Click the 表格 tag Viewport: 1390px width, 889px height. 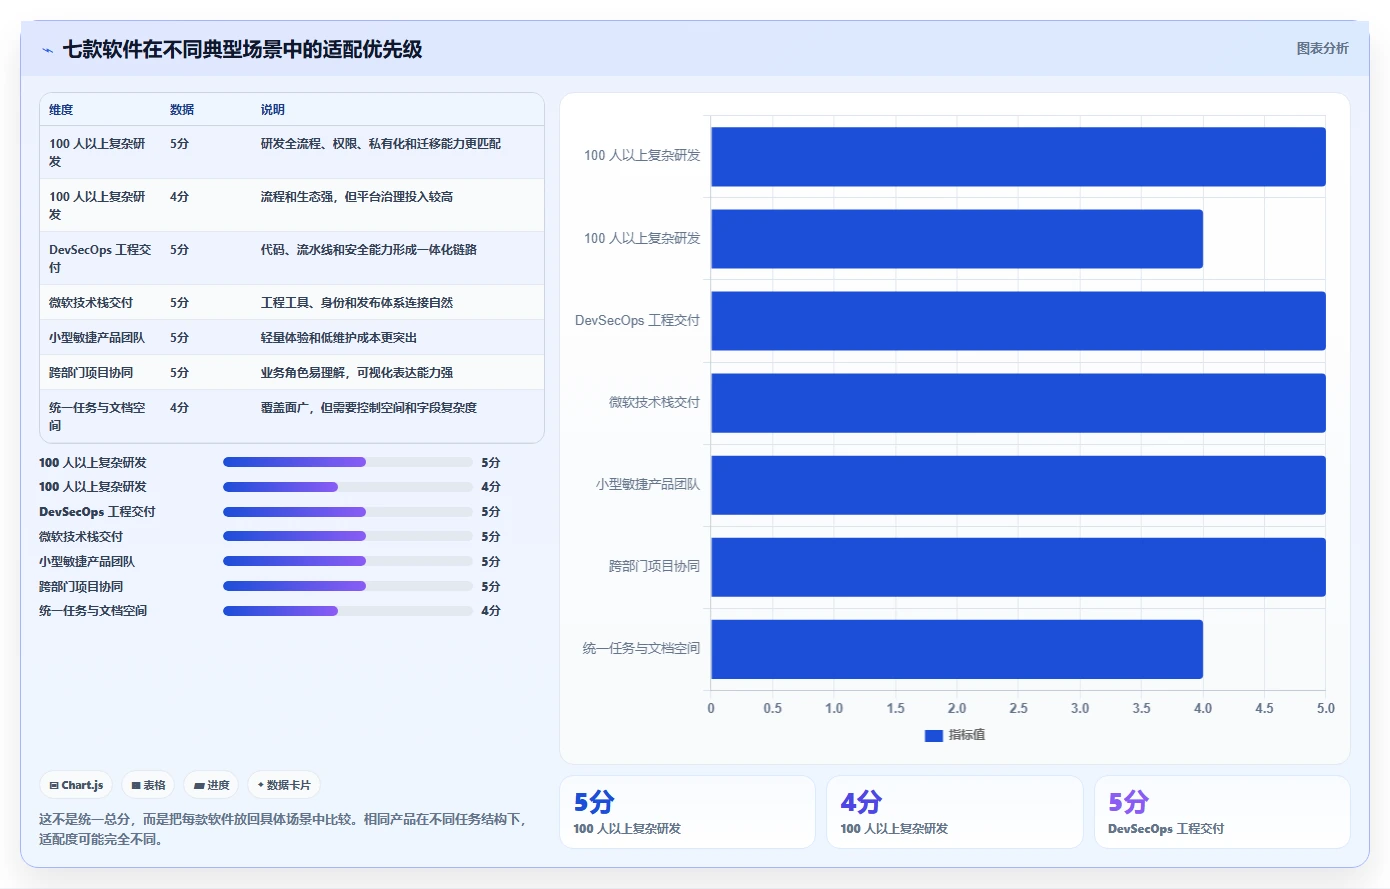point(148,785)
